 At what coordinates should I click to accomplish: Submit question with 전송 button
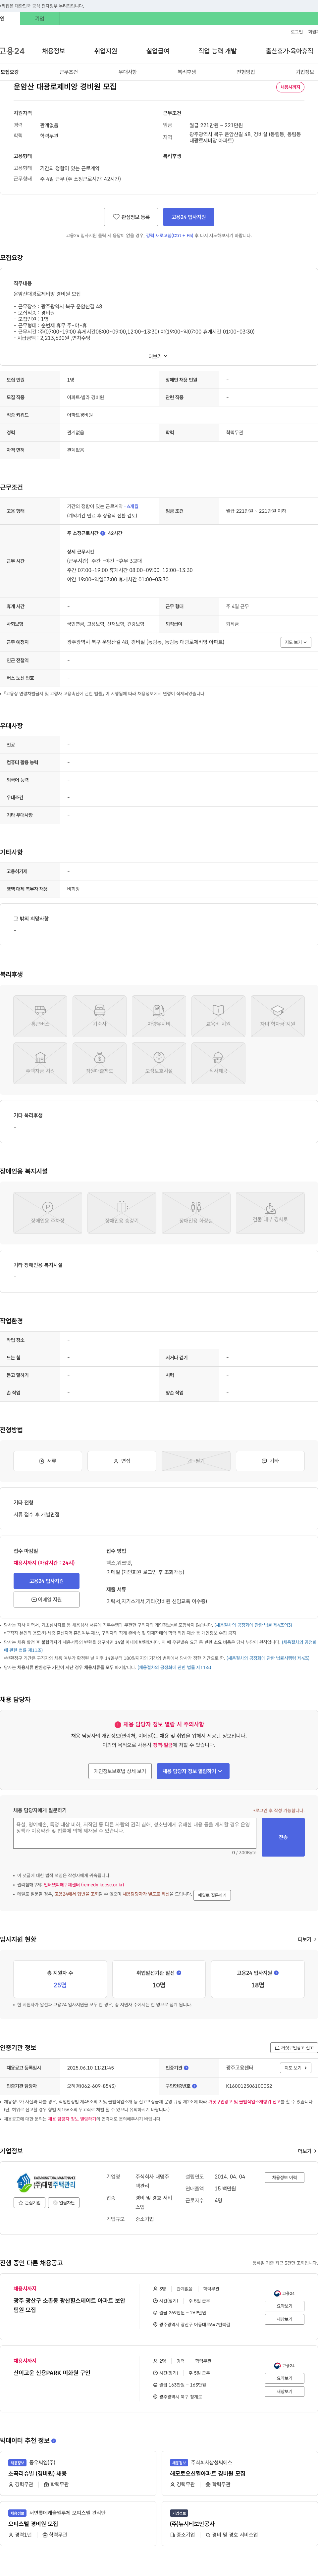click(x=283, y=1837)
